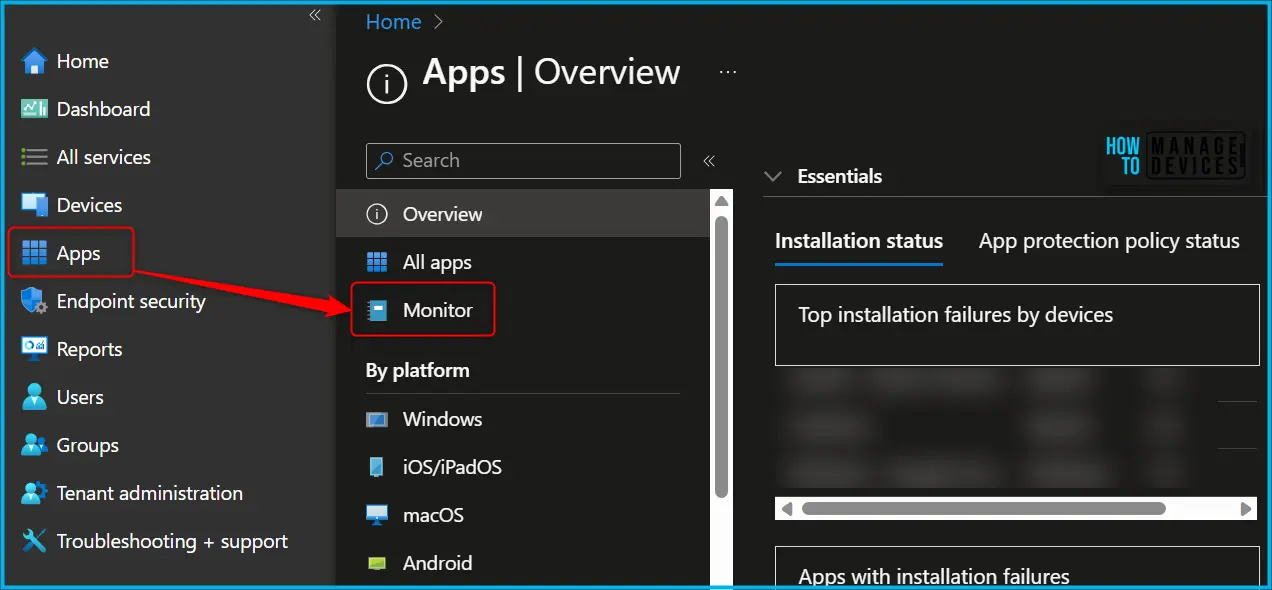
Task: Select Overview in Apps menu
Action: point(522,214)
